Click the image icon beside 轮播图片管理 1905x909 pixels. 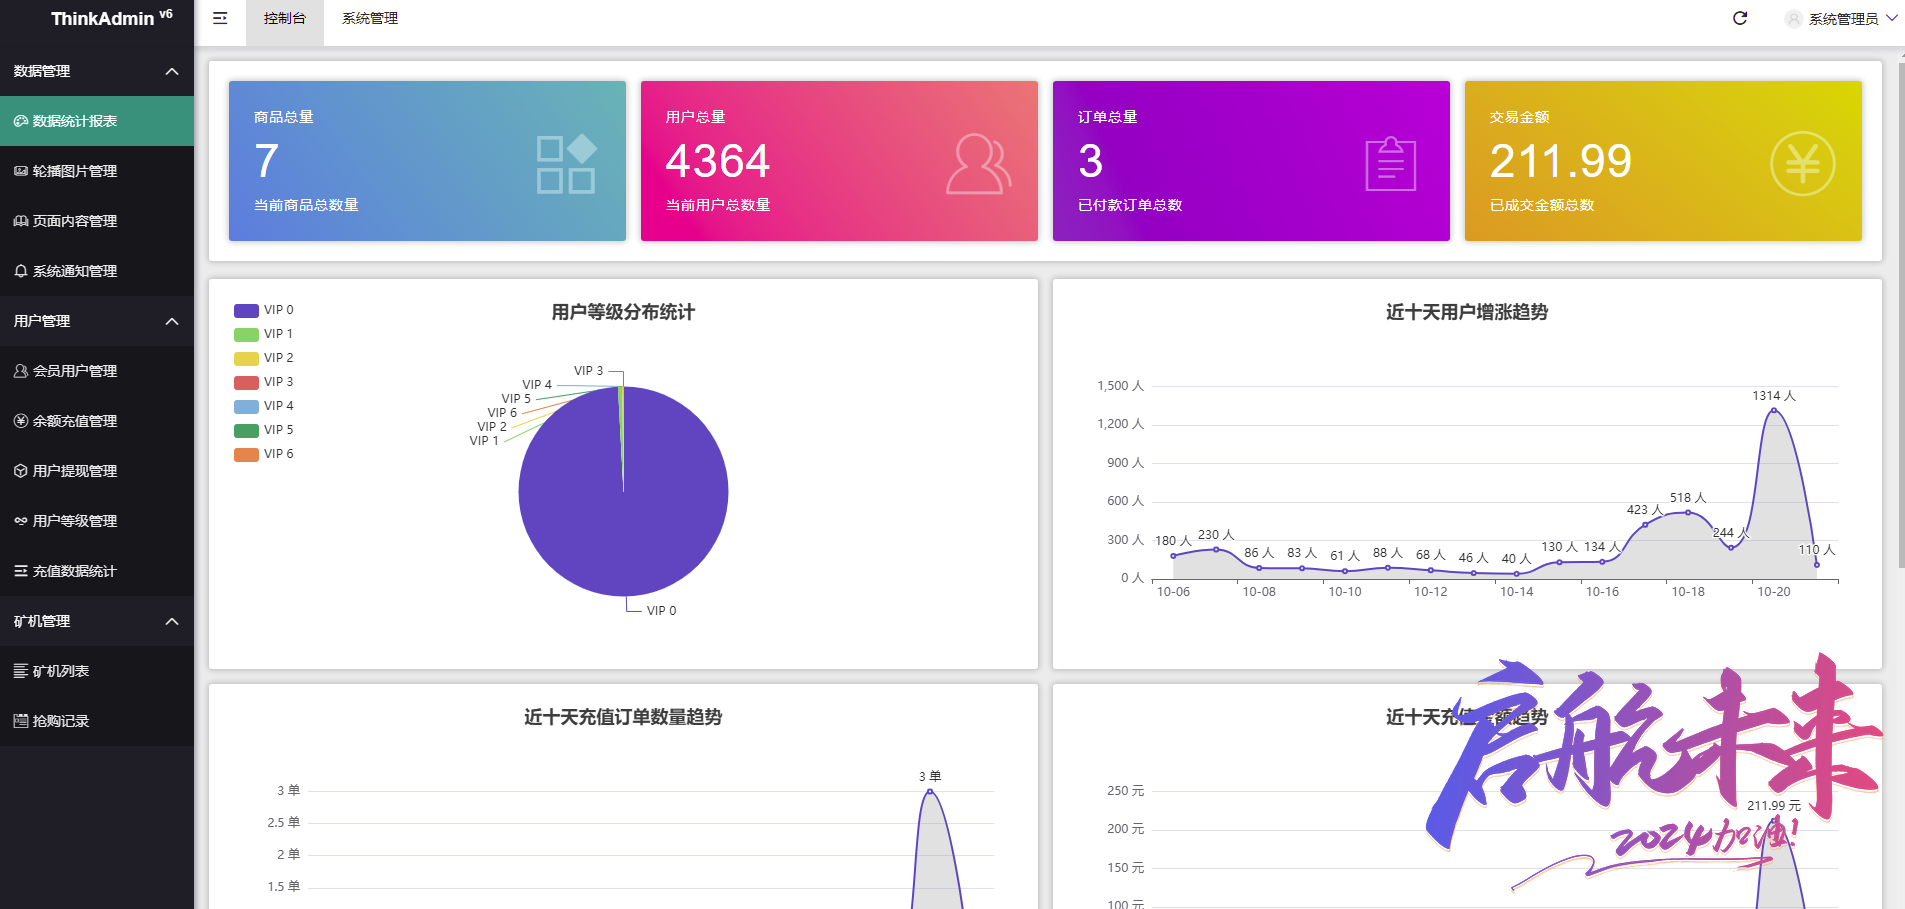(21, 171)
